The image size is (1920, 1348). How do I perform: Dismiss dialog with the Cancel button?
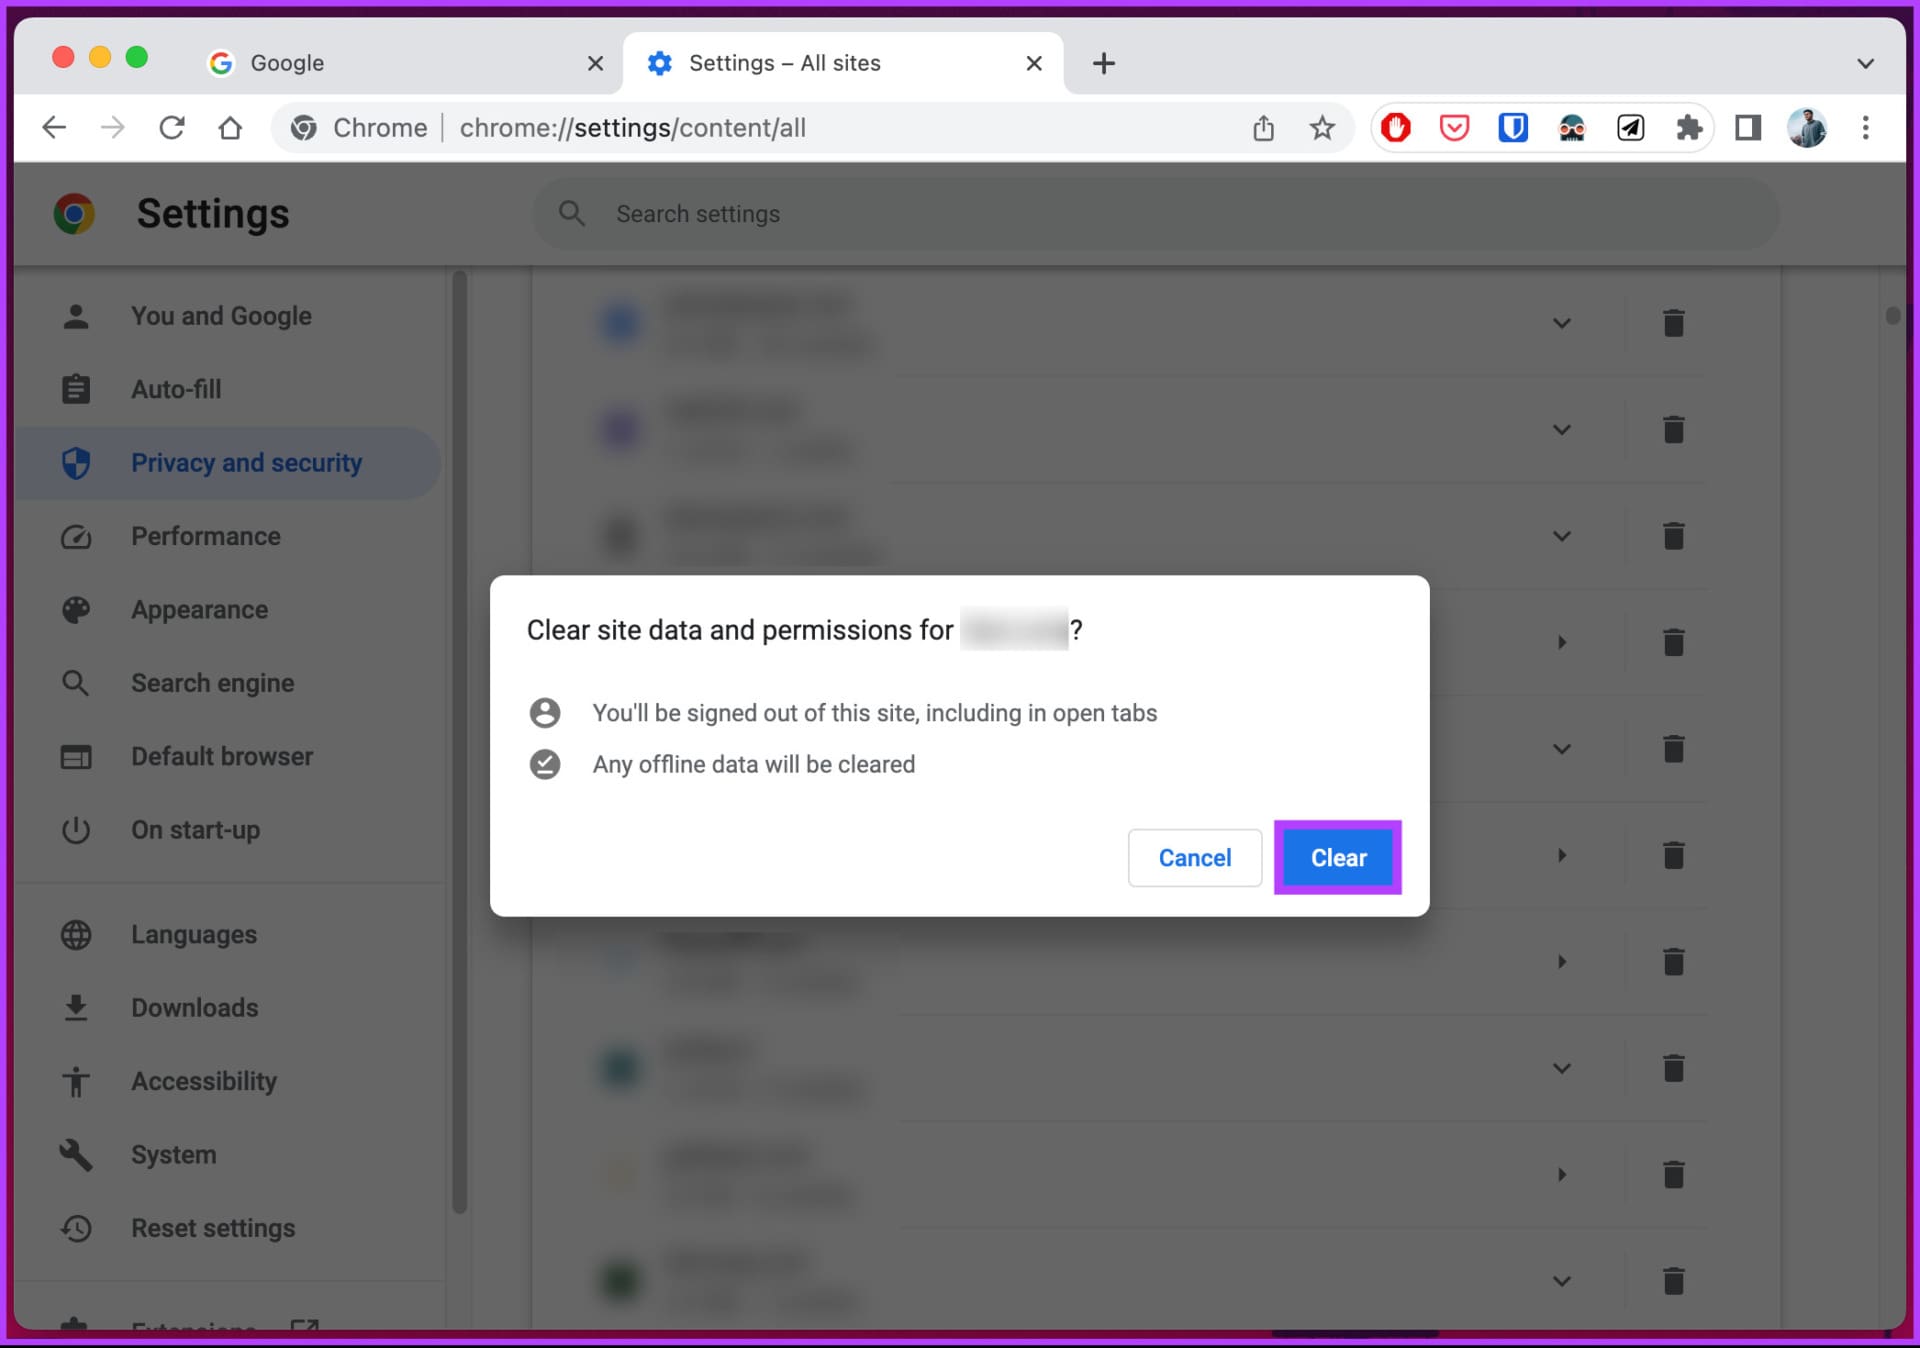1195,858
